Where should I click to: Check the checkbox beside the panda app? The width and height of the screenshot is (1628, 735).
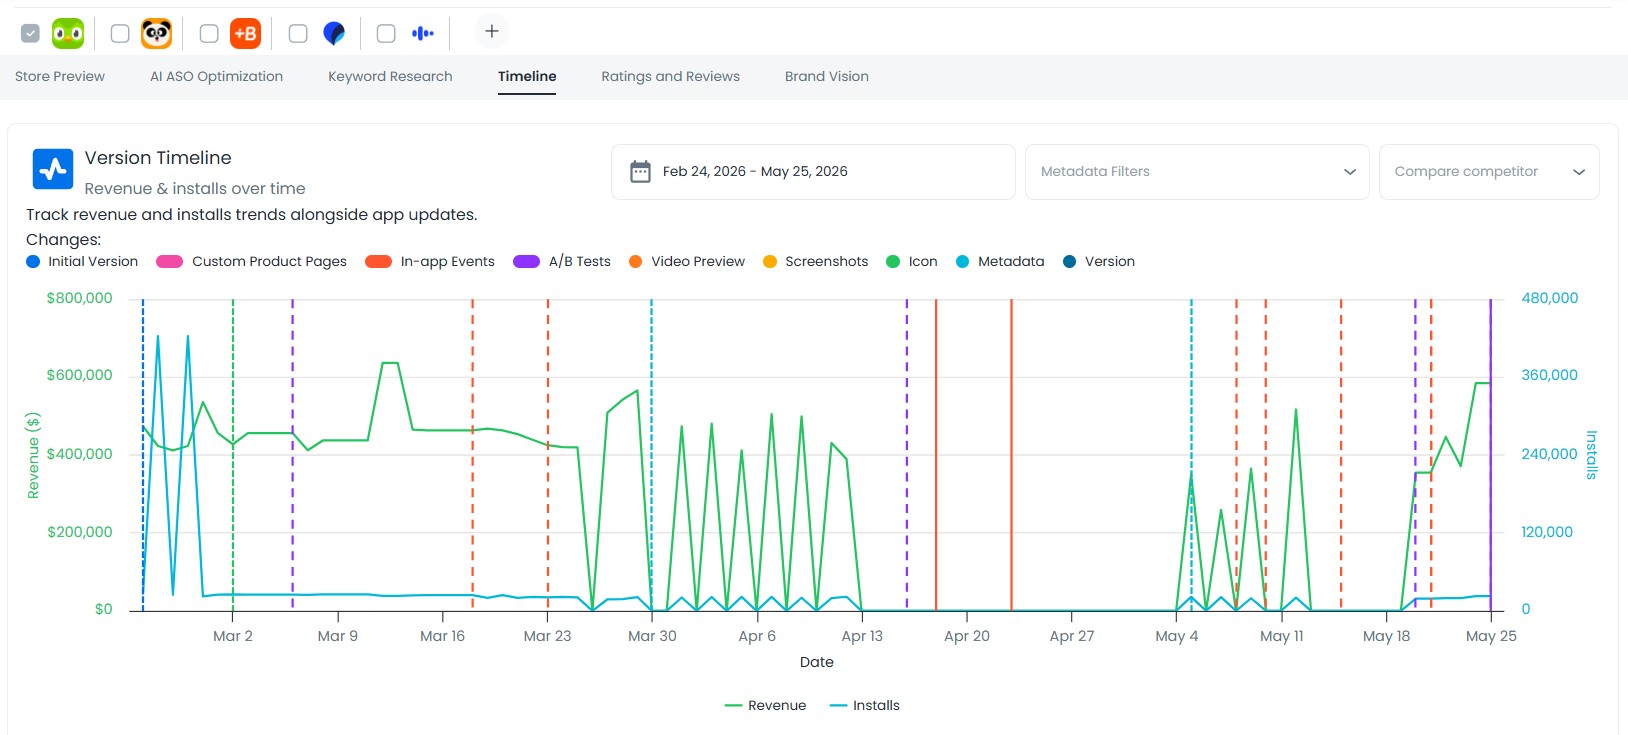tap(120, 33)
